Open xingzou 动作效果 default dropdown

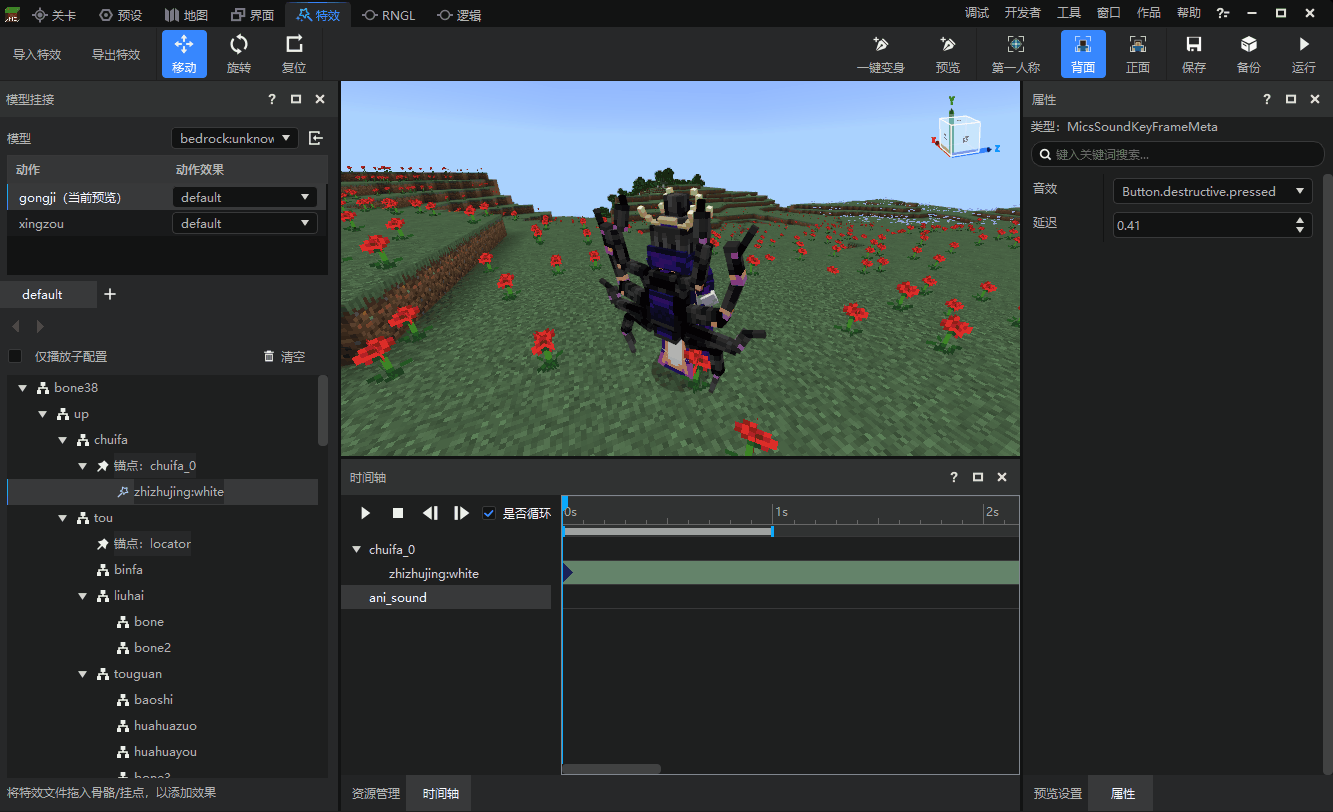tap(245, 223)
